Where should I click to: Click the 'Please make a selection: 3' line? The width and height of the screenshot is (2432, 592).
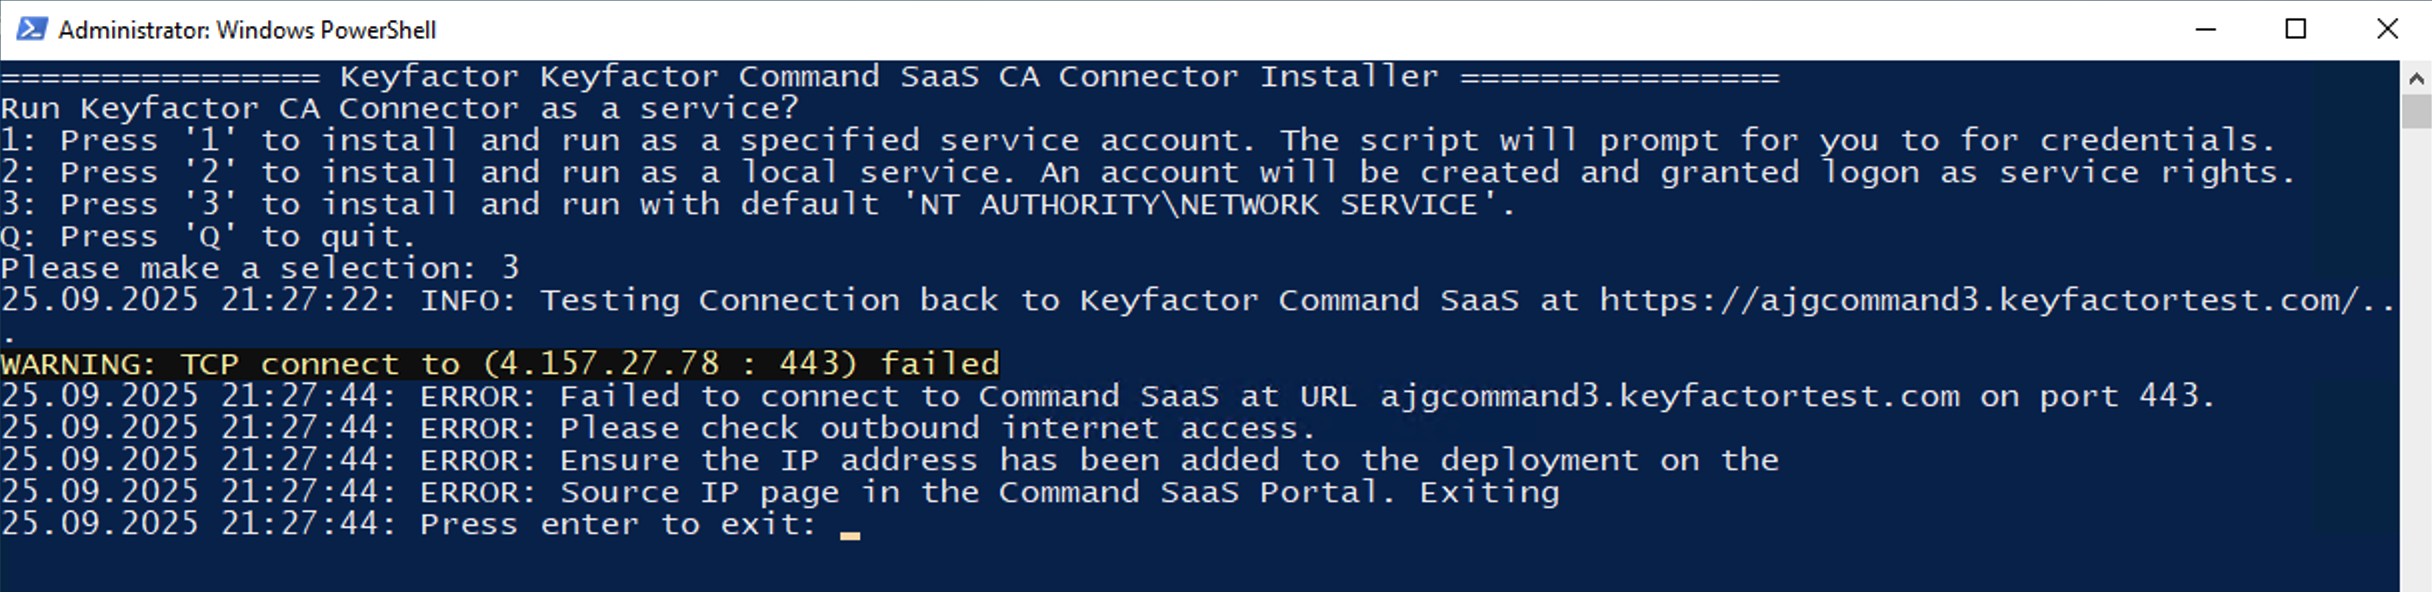coord(260,269)
